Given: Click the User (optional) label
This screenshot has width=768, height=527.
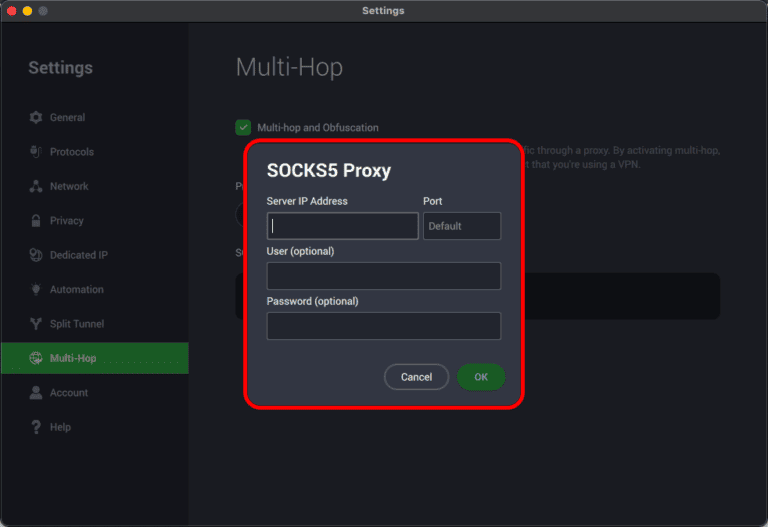Looking at the screenshot, I should click(x=300, y=251).
